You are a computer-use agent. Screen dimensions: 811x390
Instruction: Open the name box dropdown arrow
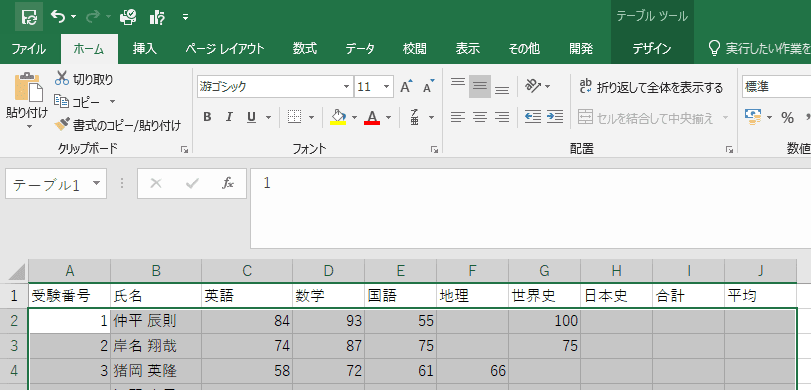tap(96, 184)
